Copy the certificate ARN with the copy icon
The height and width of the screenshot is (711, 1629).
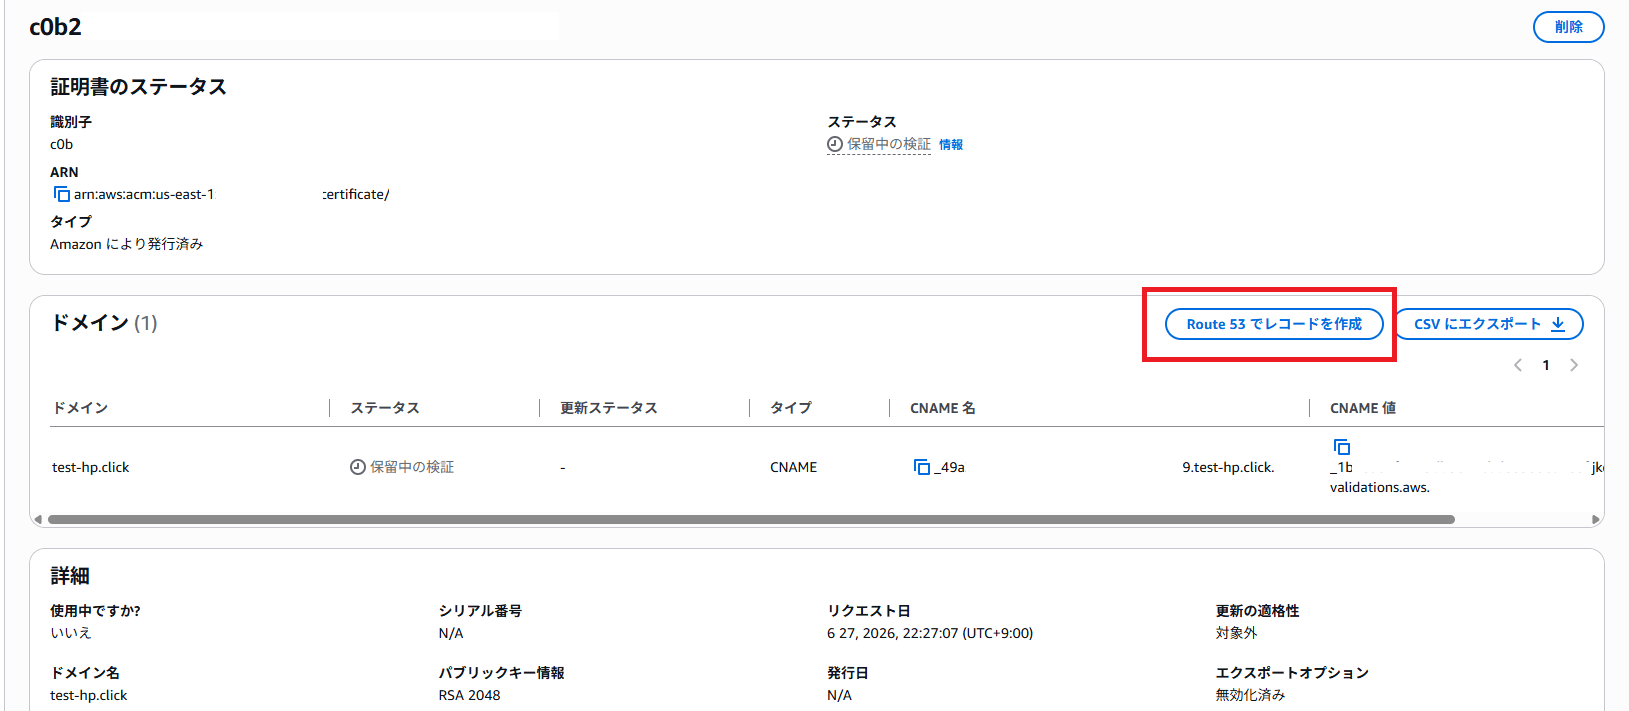(62, 194)
